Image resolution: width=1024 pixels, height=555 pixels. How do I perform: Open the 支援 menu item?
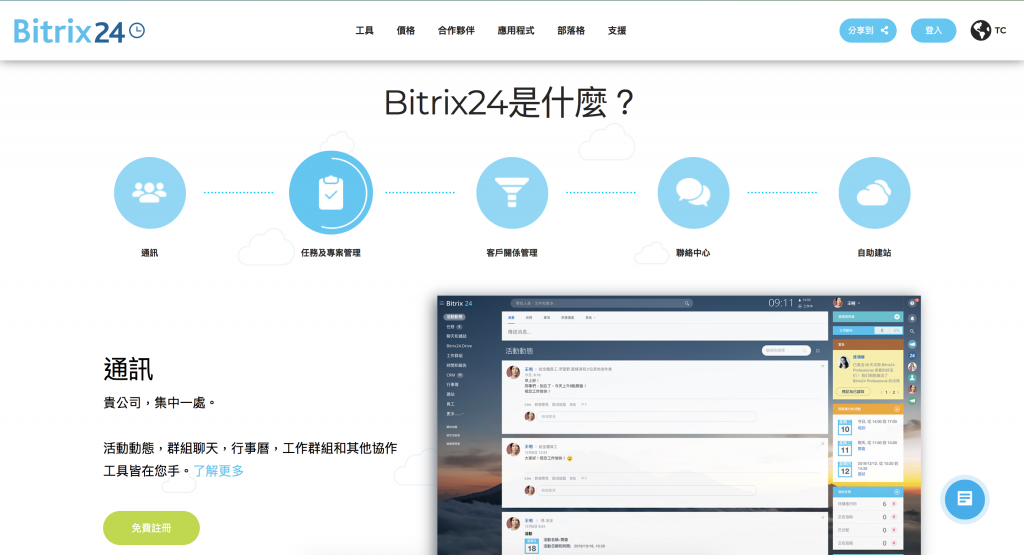617,31
